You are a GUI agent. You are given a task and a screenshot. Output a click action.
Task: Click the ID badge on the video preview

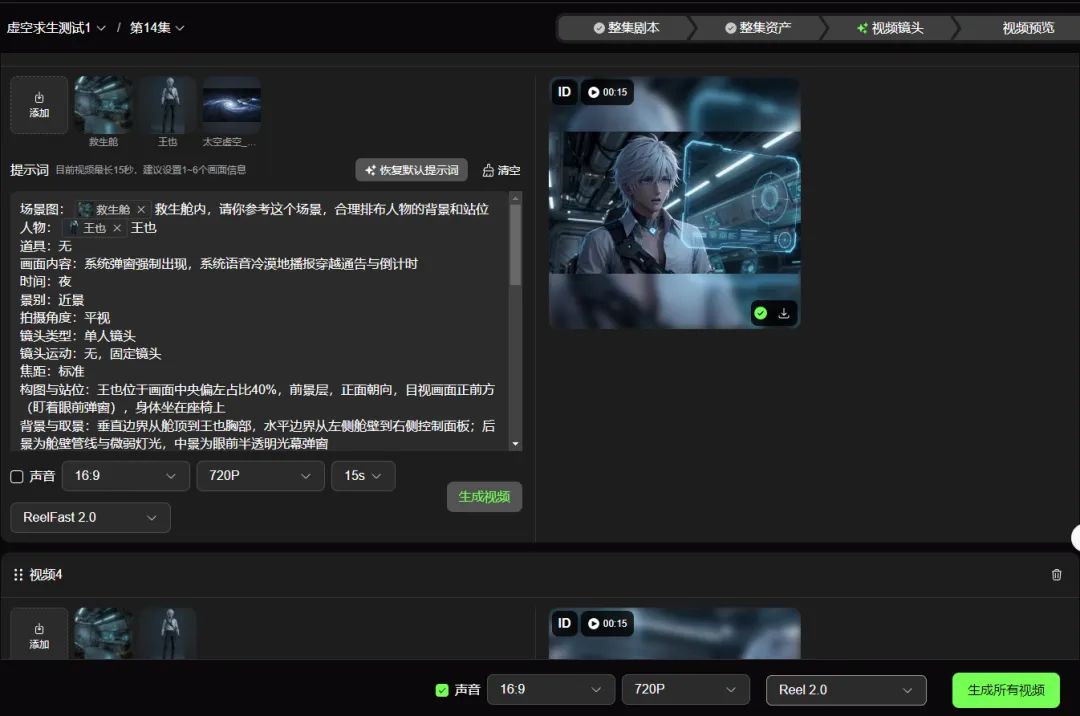tap(564, 91)
